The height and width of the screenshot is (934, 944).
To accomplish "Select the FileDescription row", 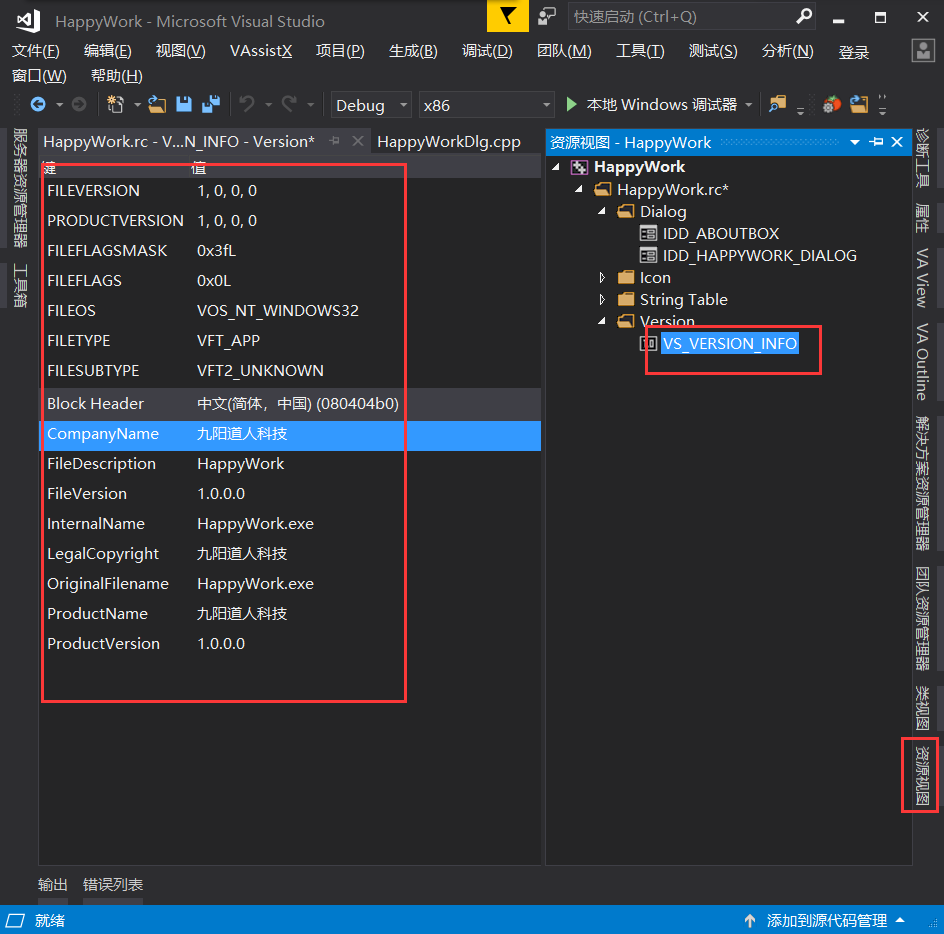I will (x=290, y=464).
